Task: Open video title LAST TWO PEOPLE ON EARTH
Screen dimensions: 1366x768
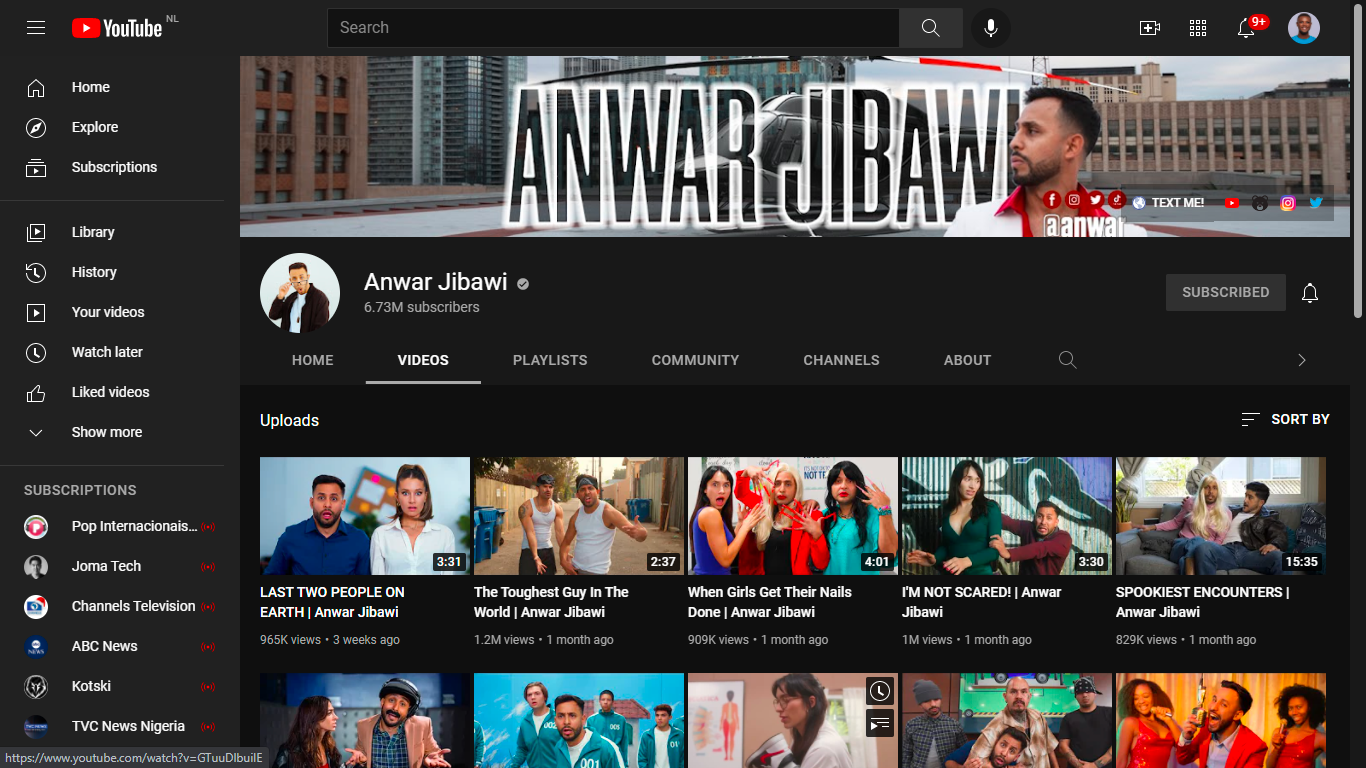Action: pos(332,602)
